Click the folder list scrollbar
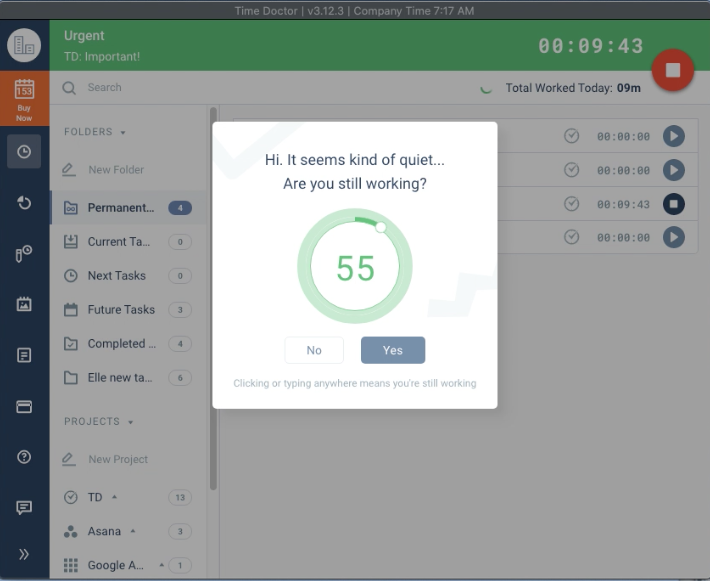The width and height of the screenshot is (710, 581). point(213,298)
